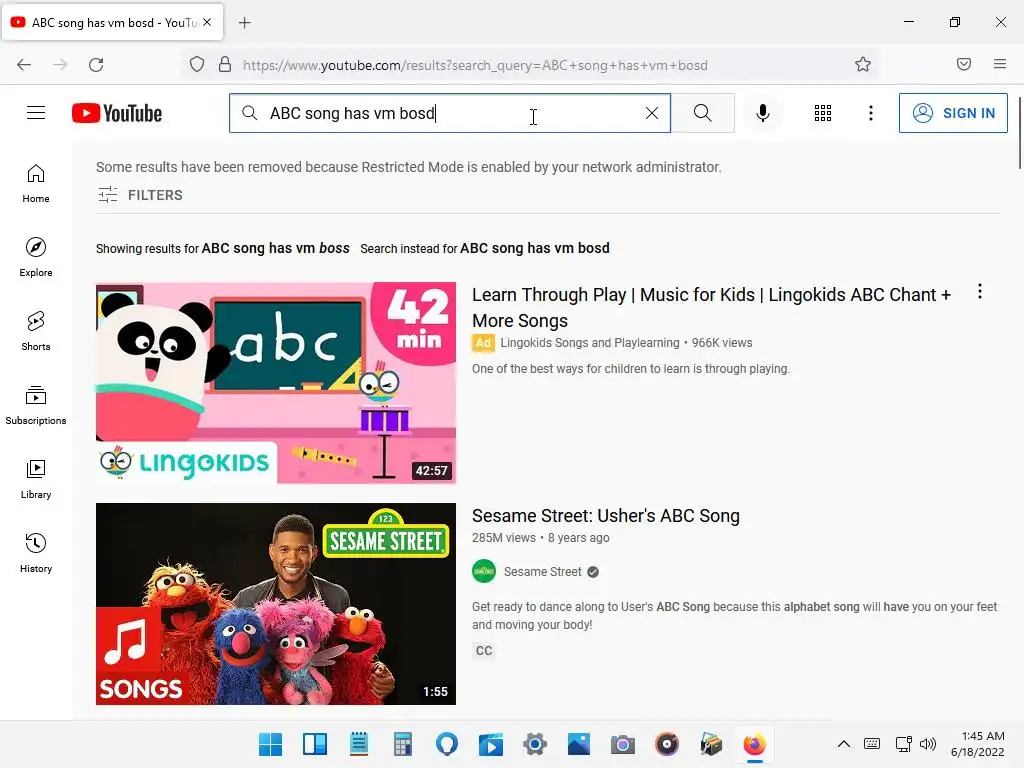Screen dimensions: 1024x768
Task: Click the Firefox address bar URL
Action: [475, 65]
